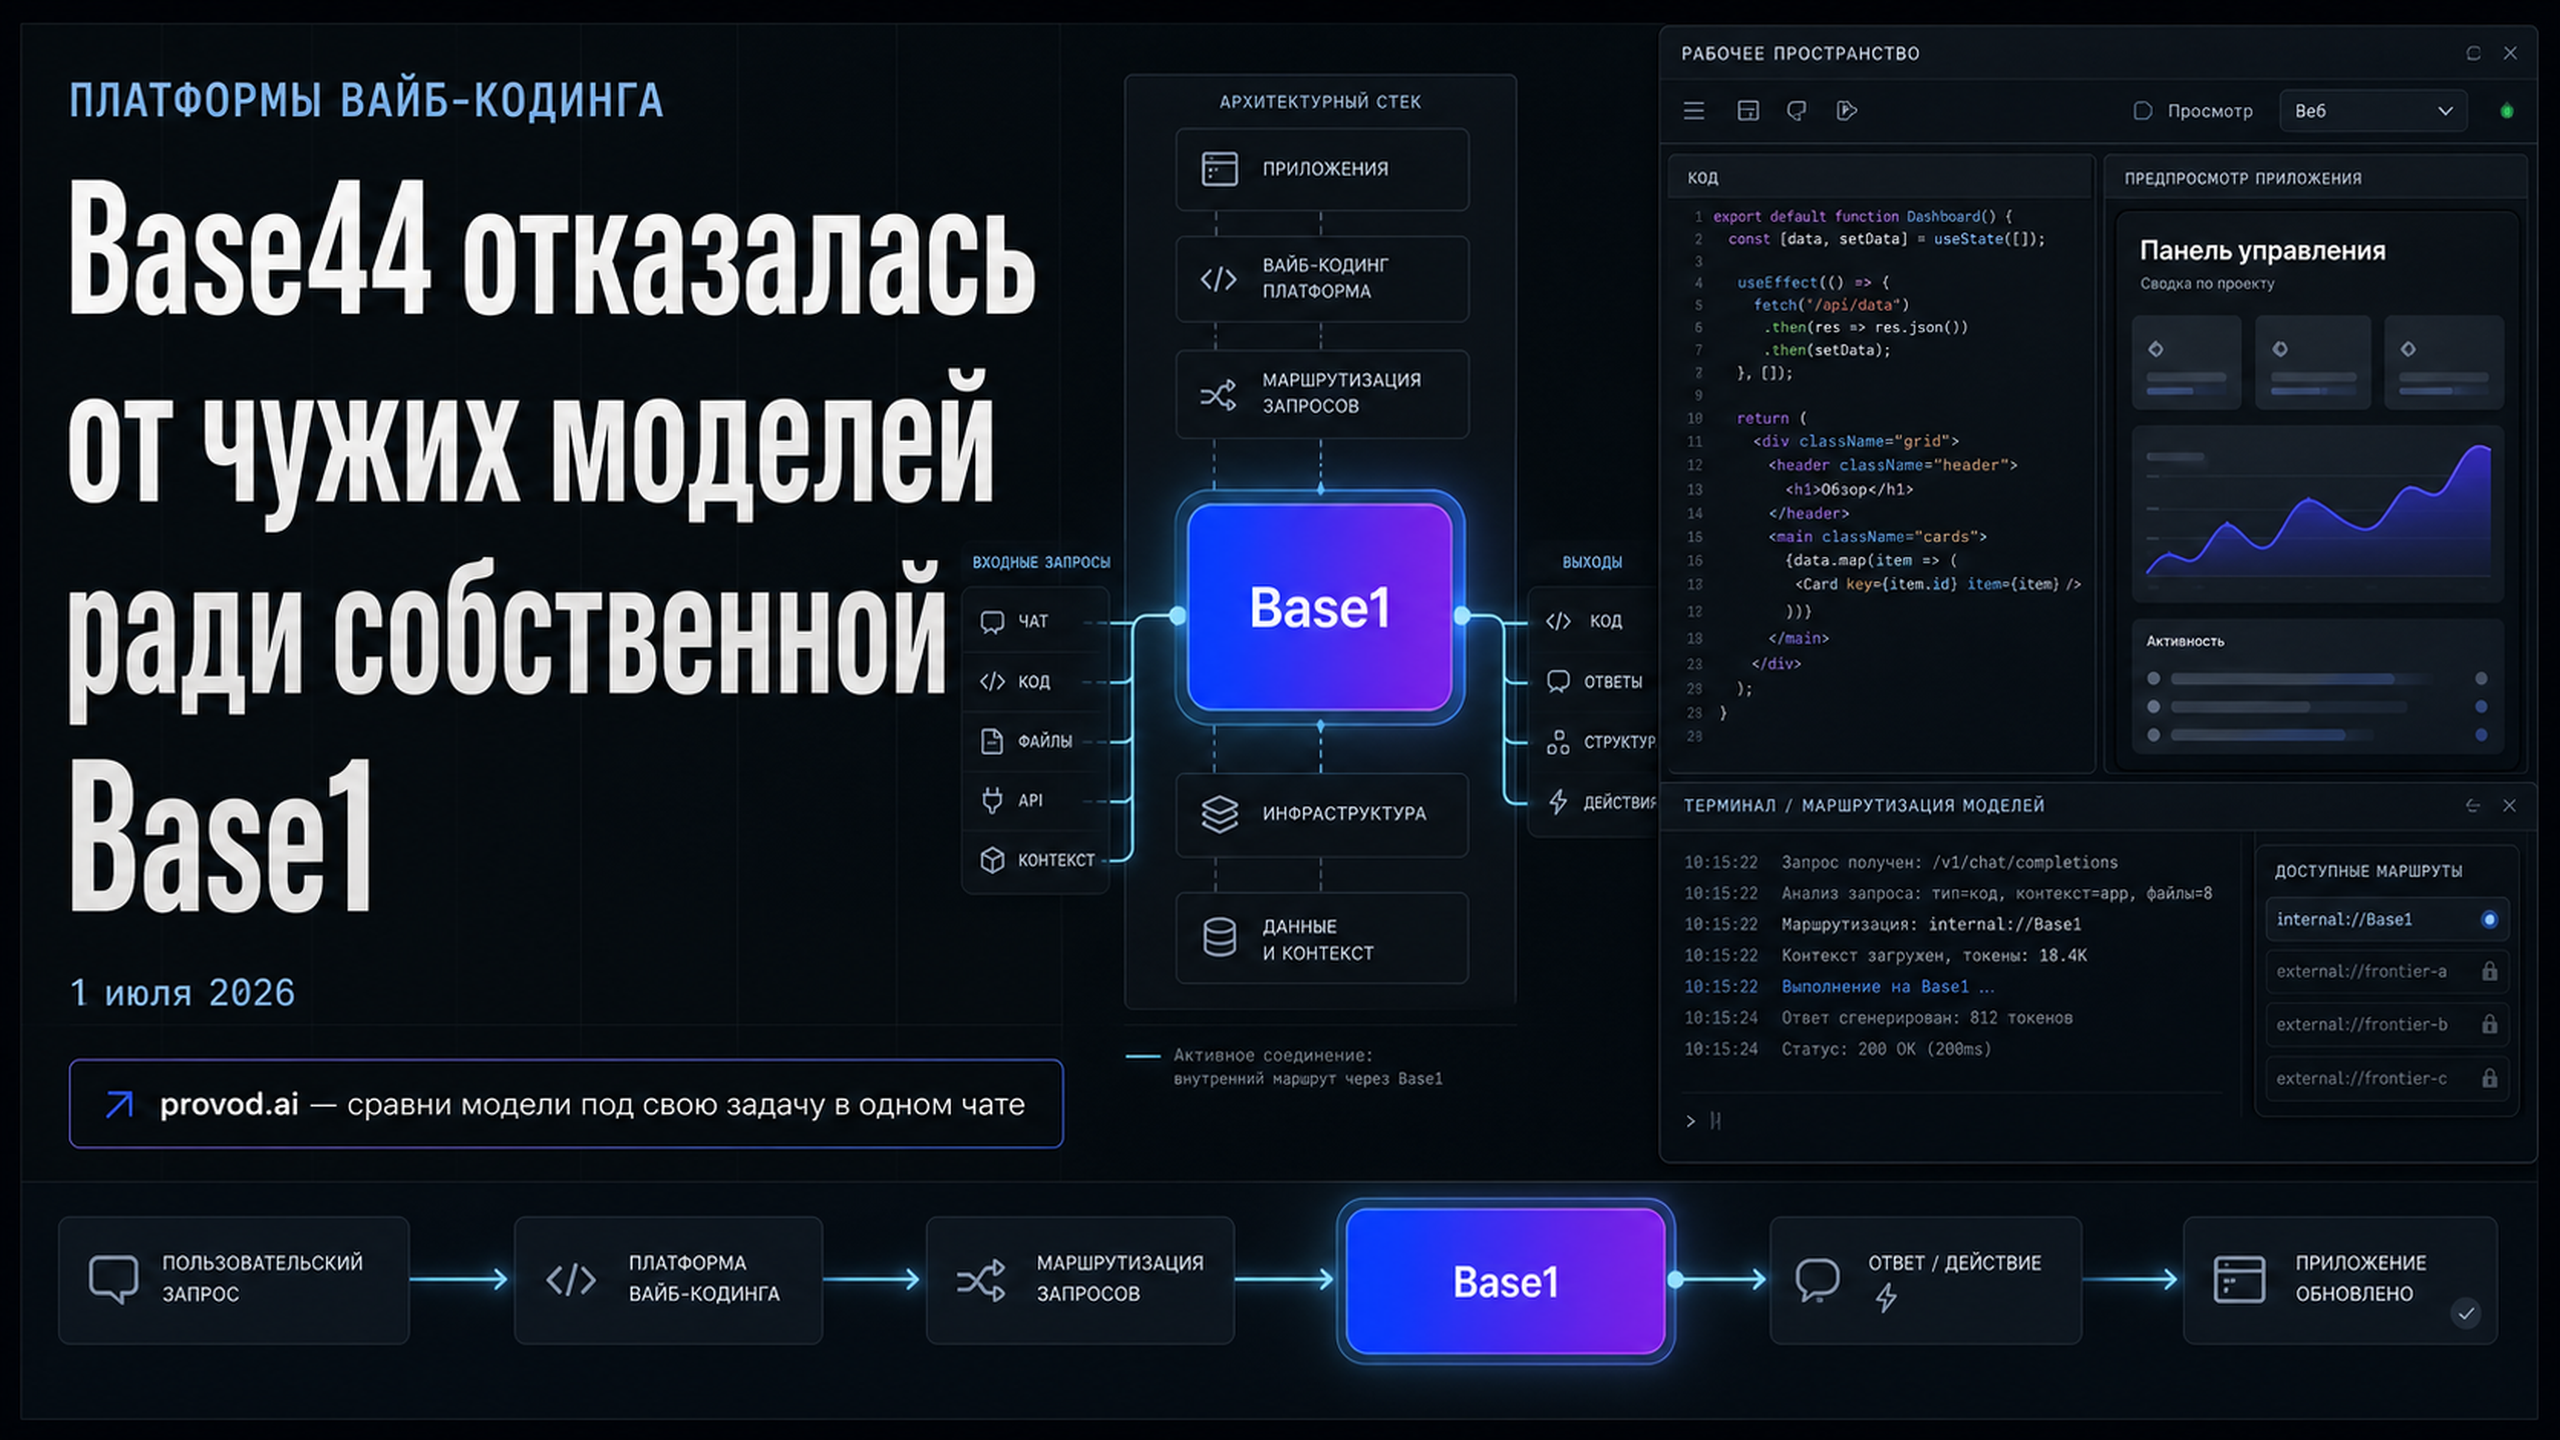Click the Приложение обновлено step

tap(2340, 1280)
